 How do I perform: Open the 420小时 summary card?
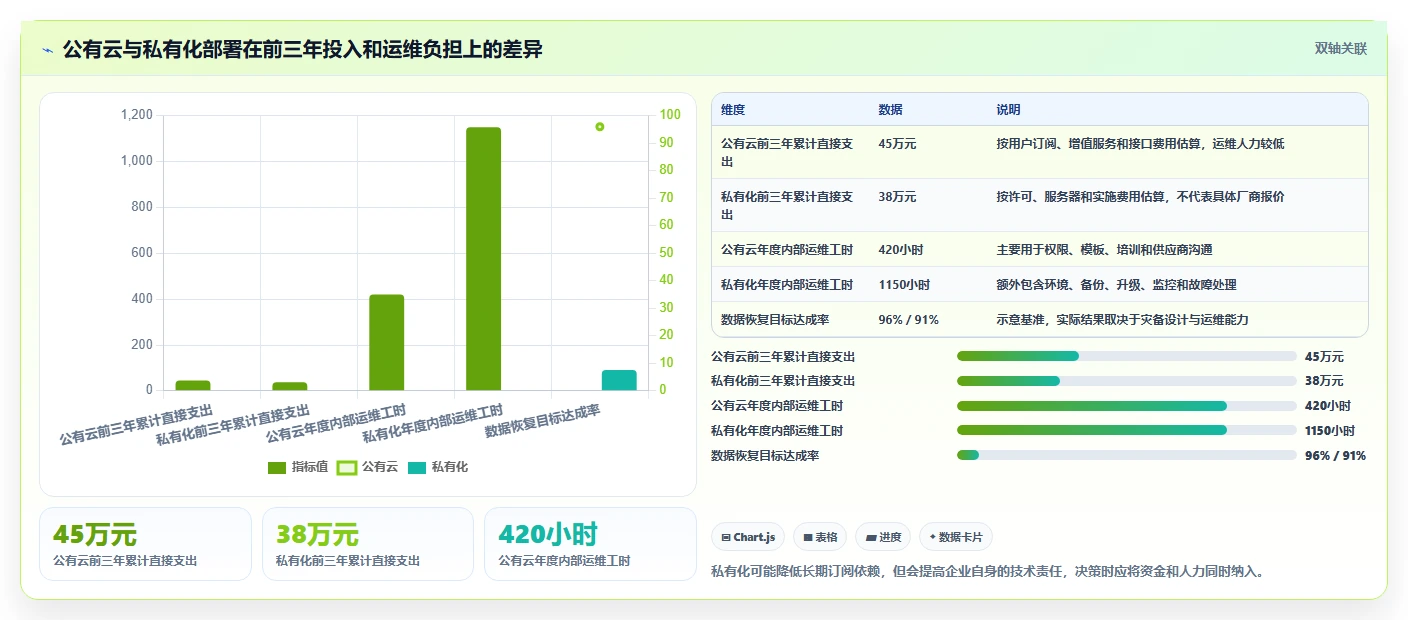tap(590, 544)
